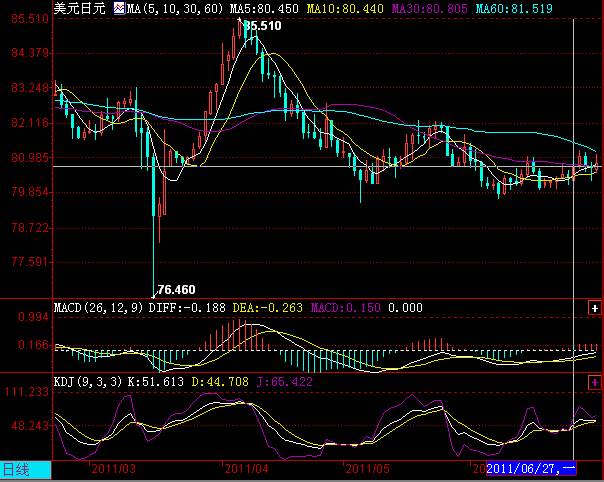
Task: Click the 2011/04 date axis label
Action: pyautogui.click(x=246, y=469)
